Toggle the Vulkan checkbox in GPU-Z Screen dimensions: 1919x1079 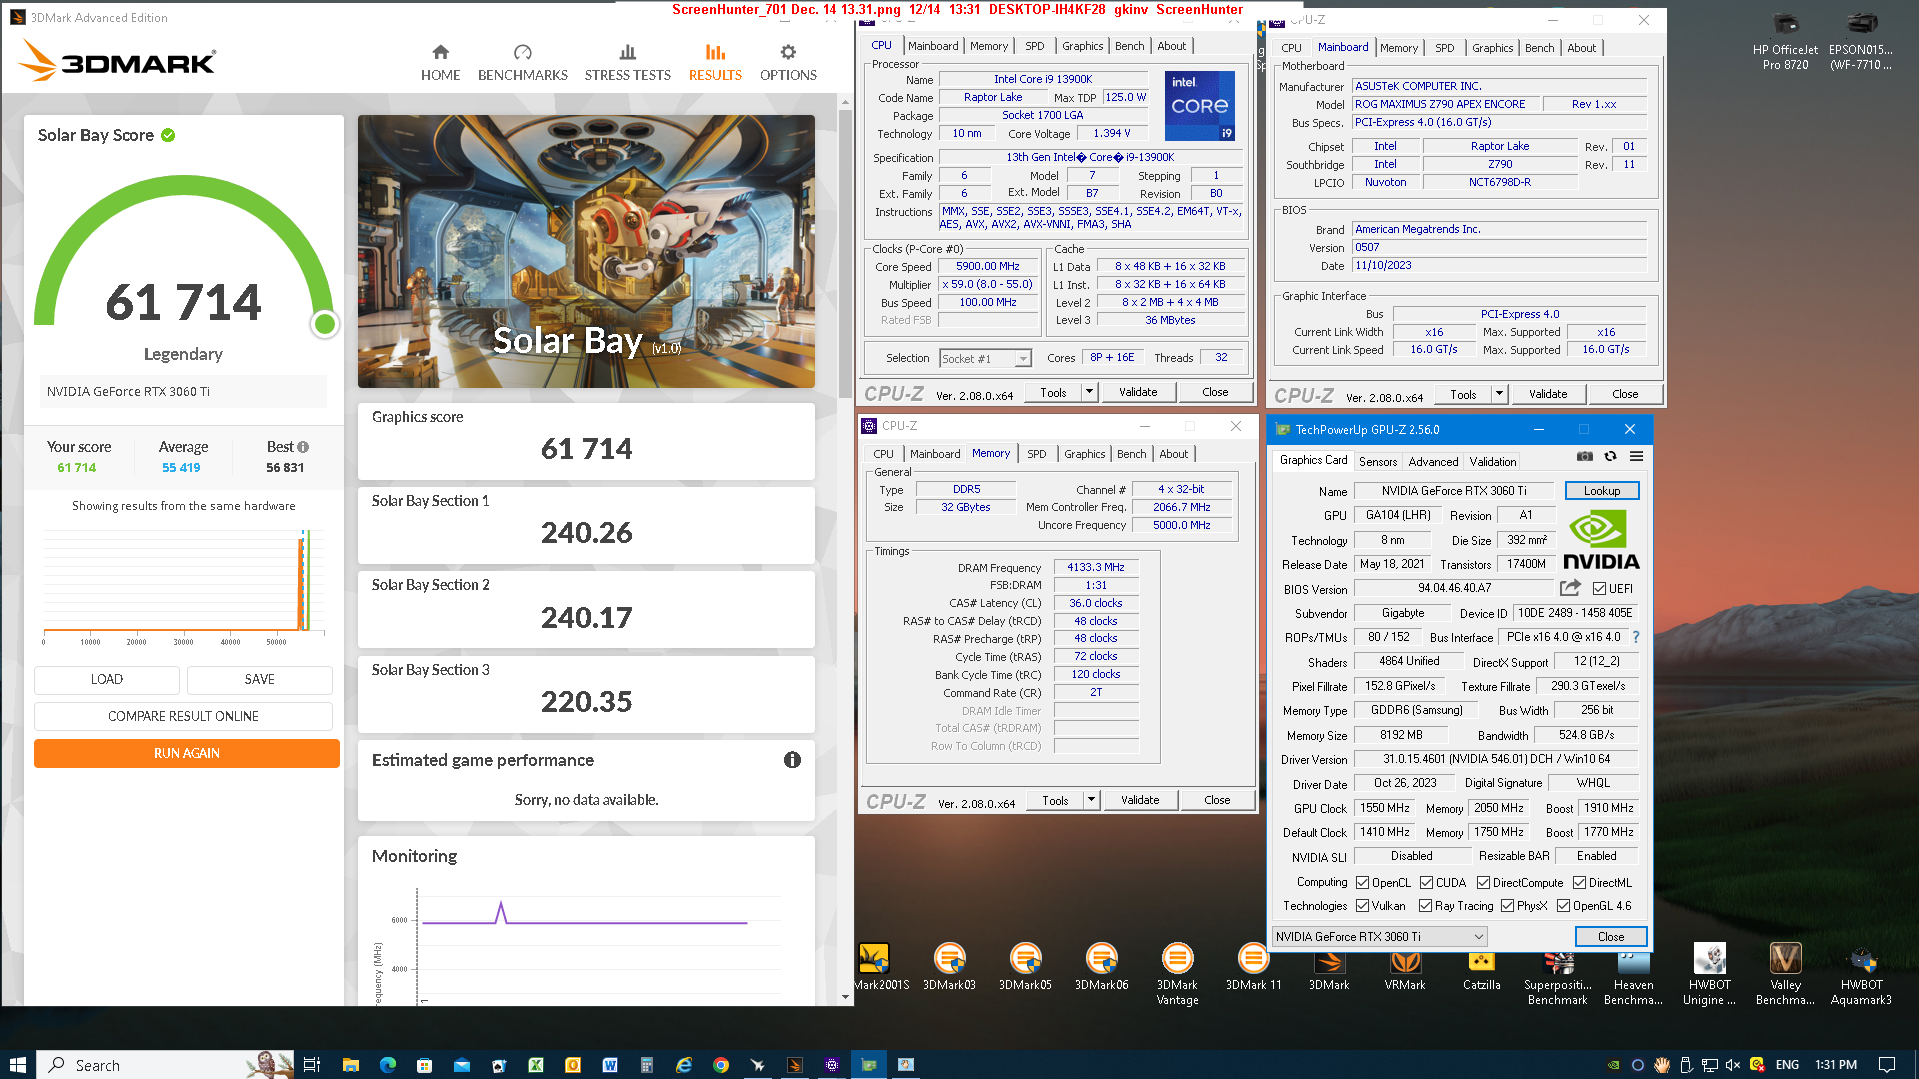tap(1362, 906)
